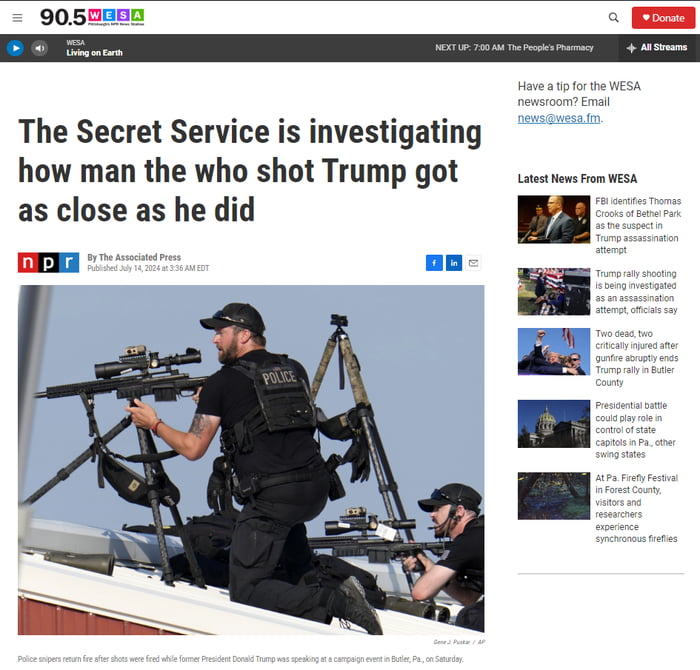
Task: Click the police snipers main article photo
Action: 251,460
